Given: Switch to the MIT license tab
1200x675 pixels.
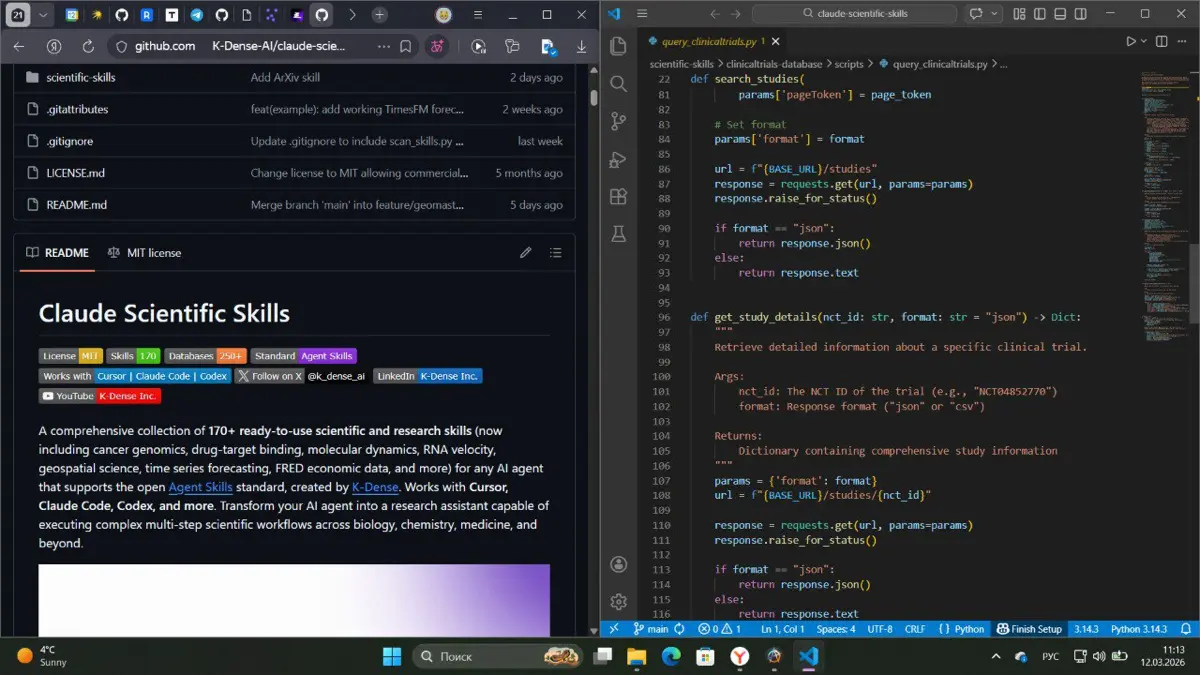Looking at the screenshot, I should (144, 253).
